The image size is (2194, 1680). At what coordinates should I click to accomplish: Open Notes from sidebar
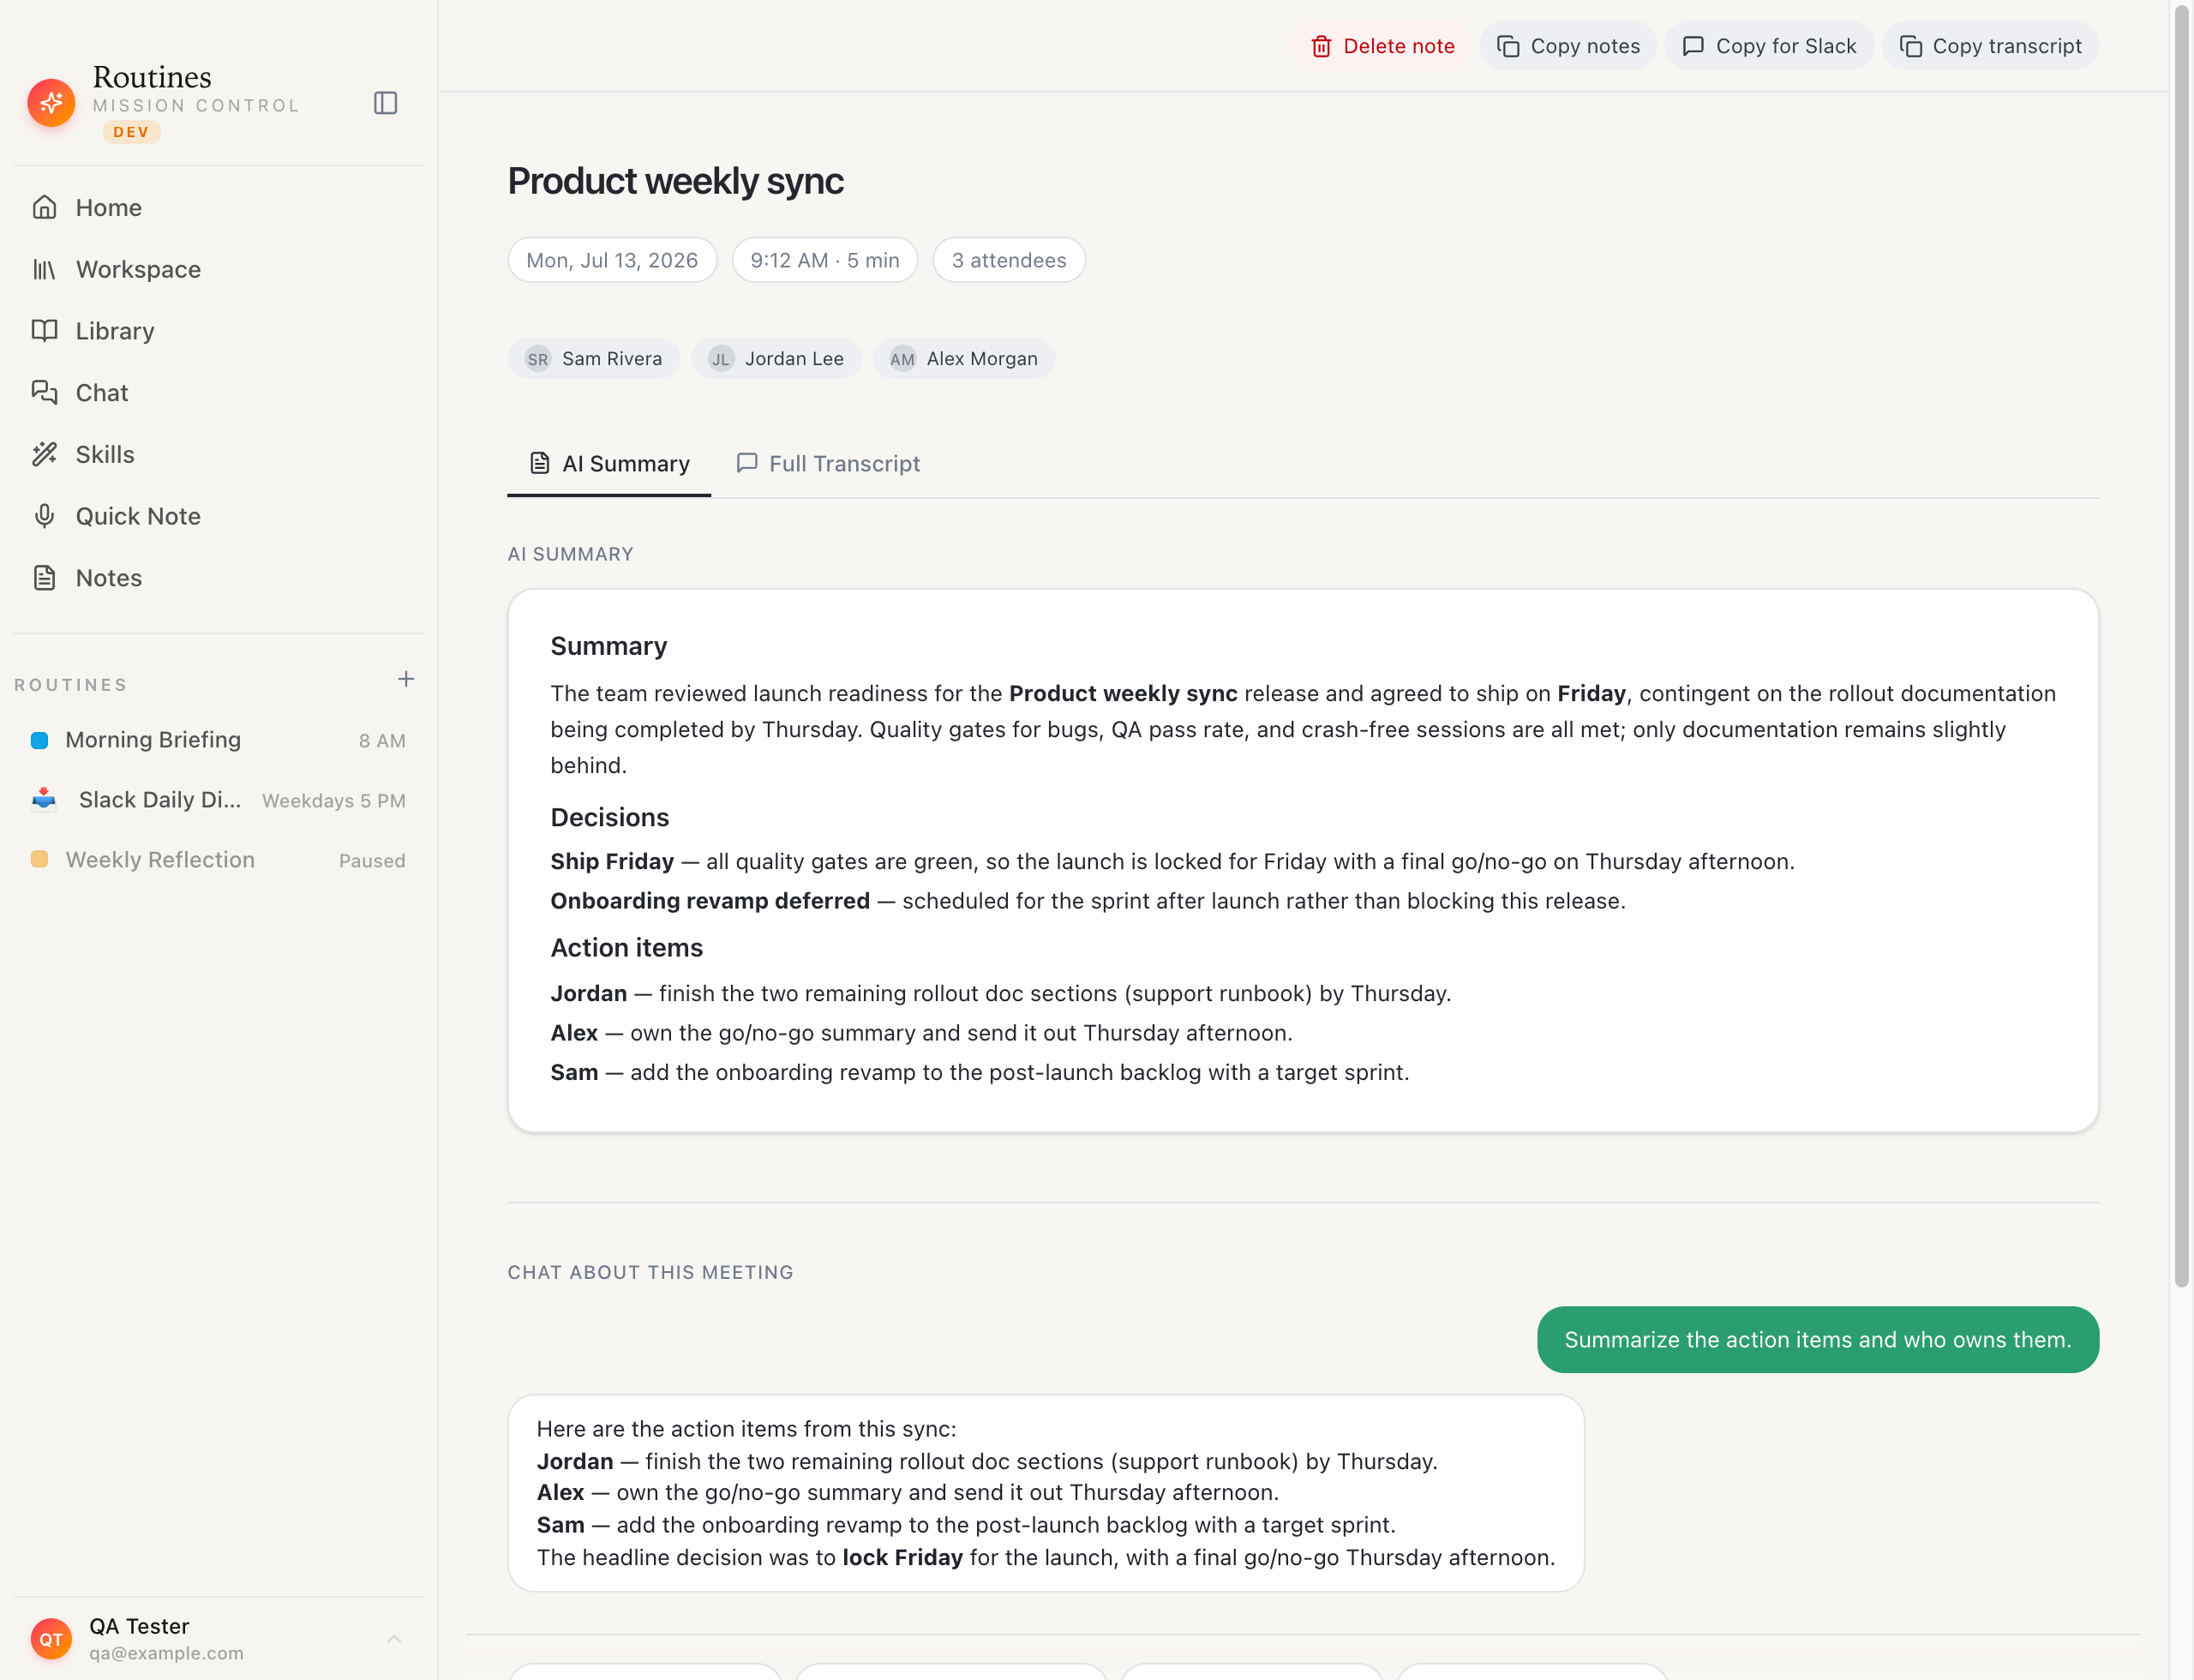coord(219,578)
